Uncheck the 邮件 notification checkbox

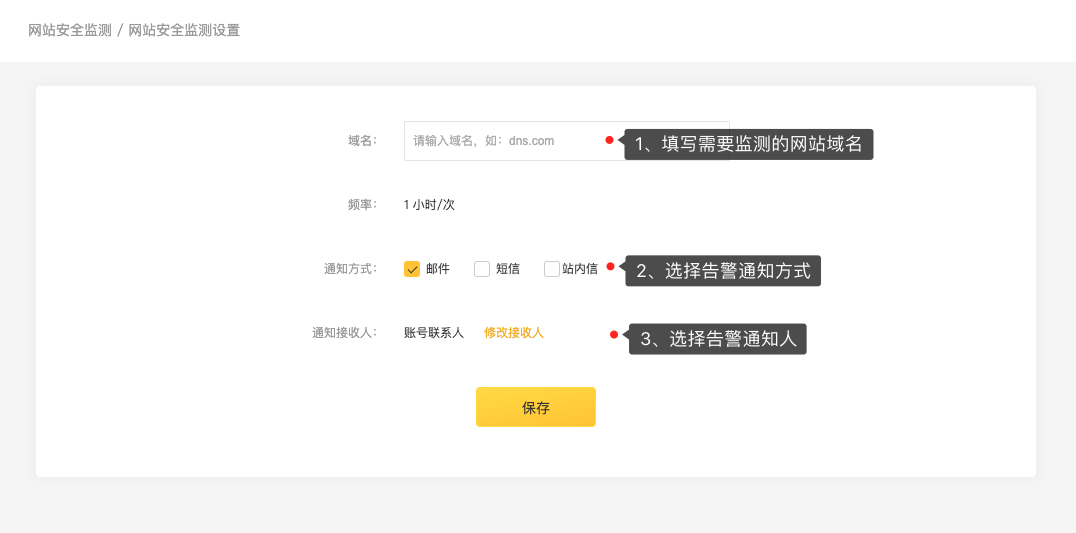click(412, 269)
